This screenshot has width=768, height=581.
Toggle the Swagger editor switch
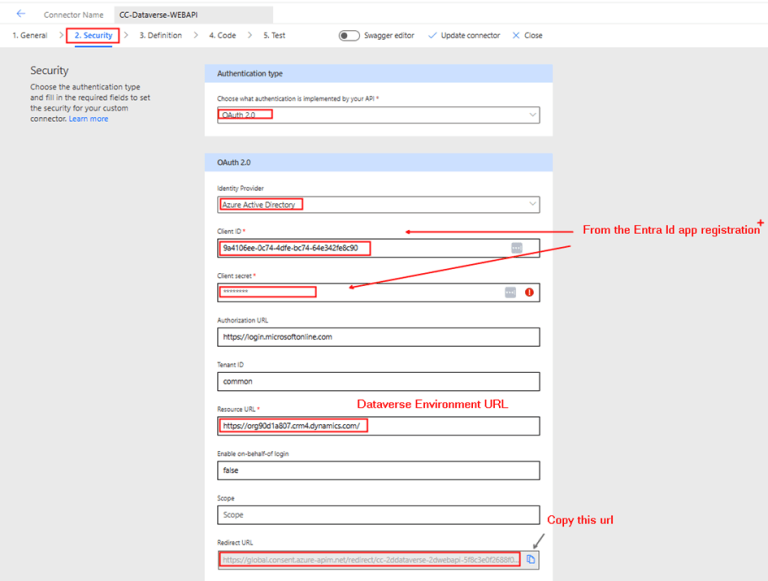349,36
